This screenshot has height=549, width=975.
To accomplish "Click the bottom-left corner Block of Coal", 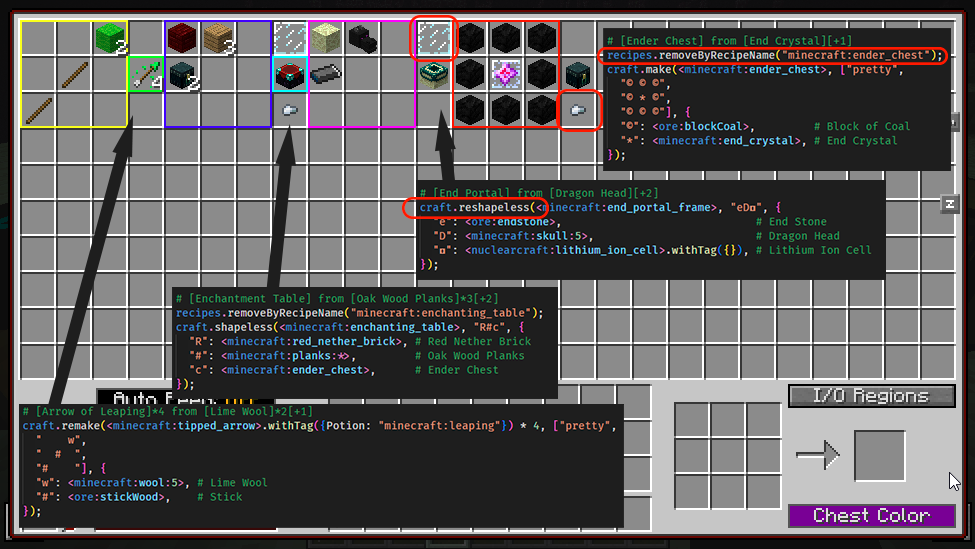I will click(x=470, y=111).
